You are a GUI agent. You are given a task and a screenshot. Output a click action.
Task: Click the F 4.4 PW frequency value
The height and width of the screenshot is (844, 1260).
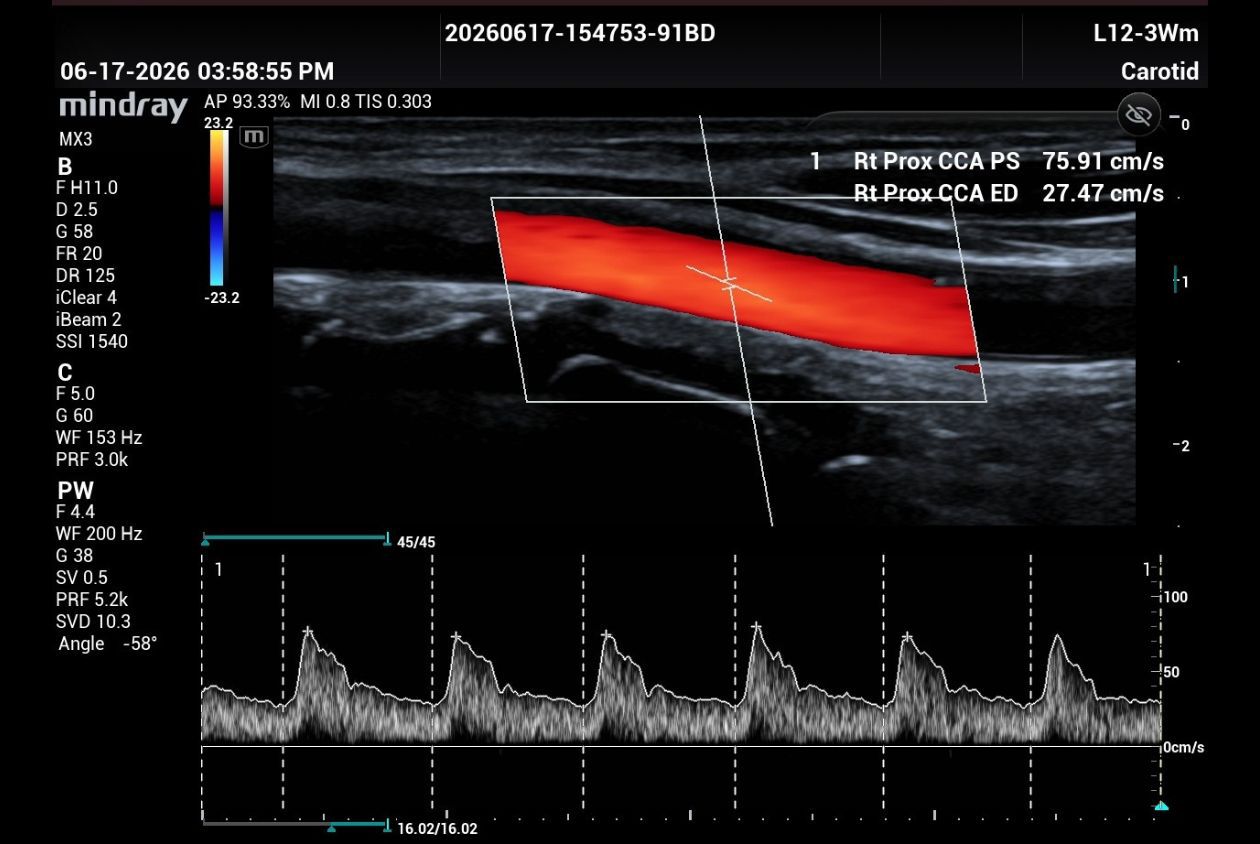click(75, 512)
